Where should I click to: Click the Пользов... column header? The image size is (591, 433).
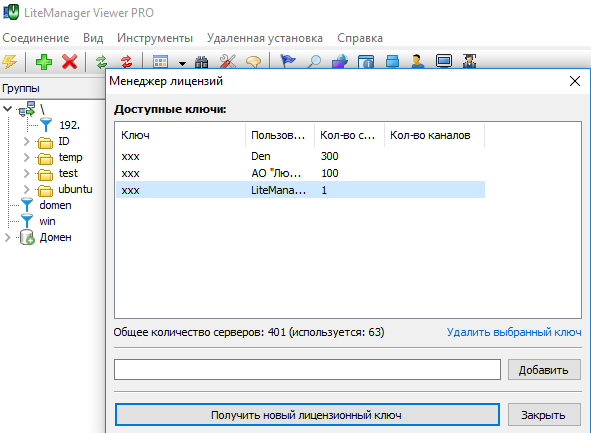280,135
